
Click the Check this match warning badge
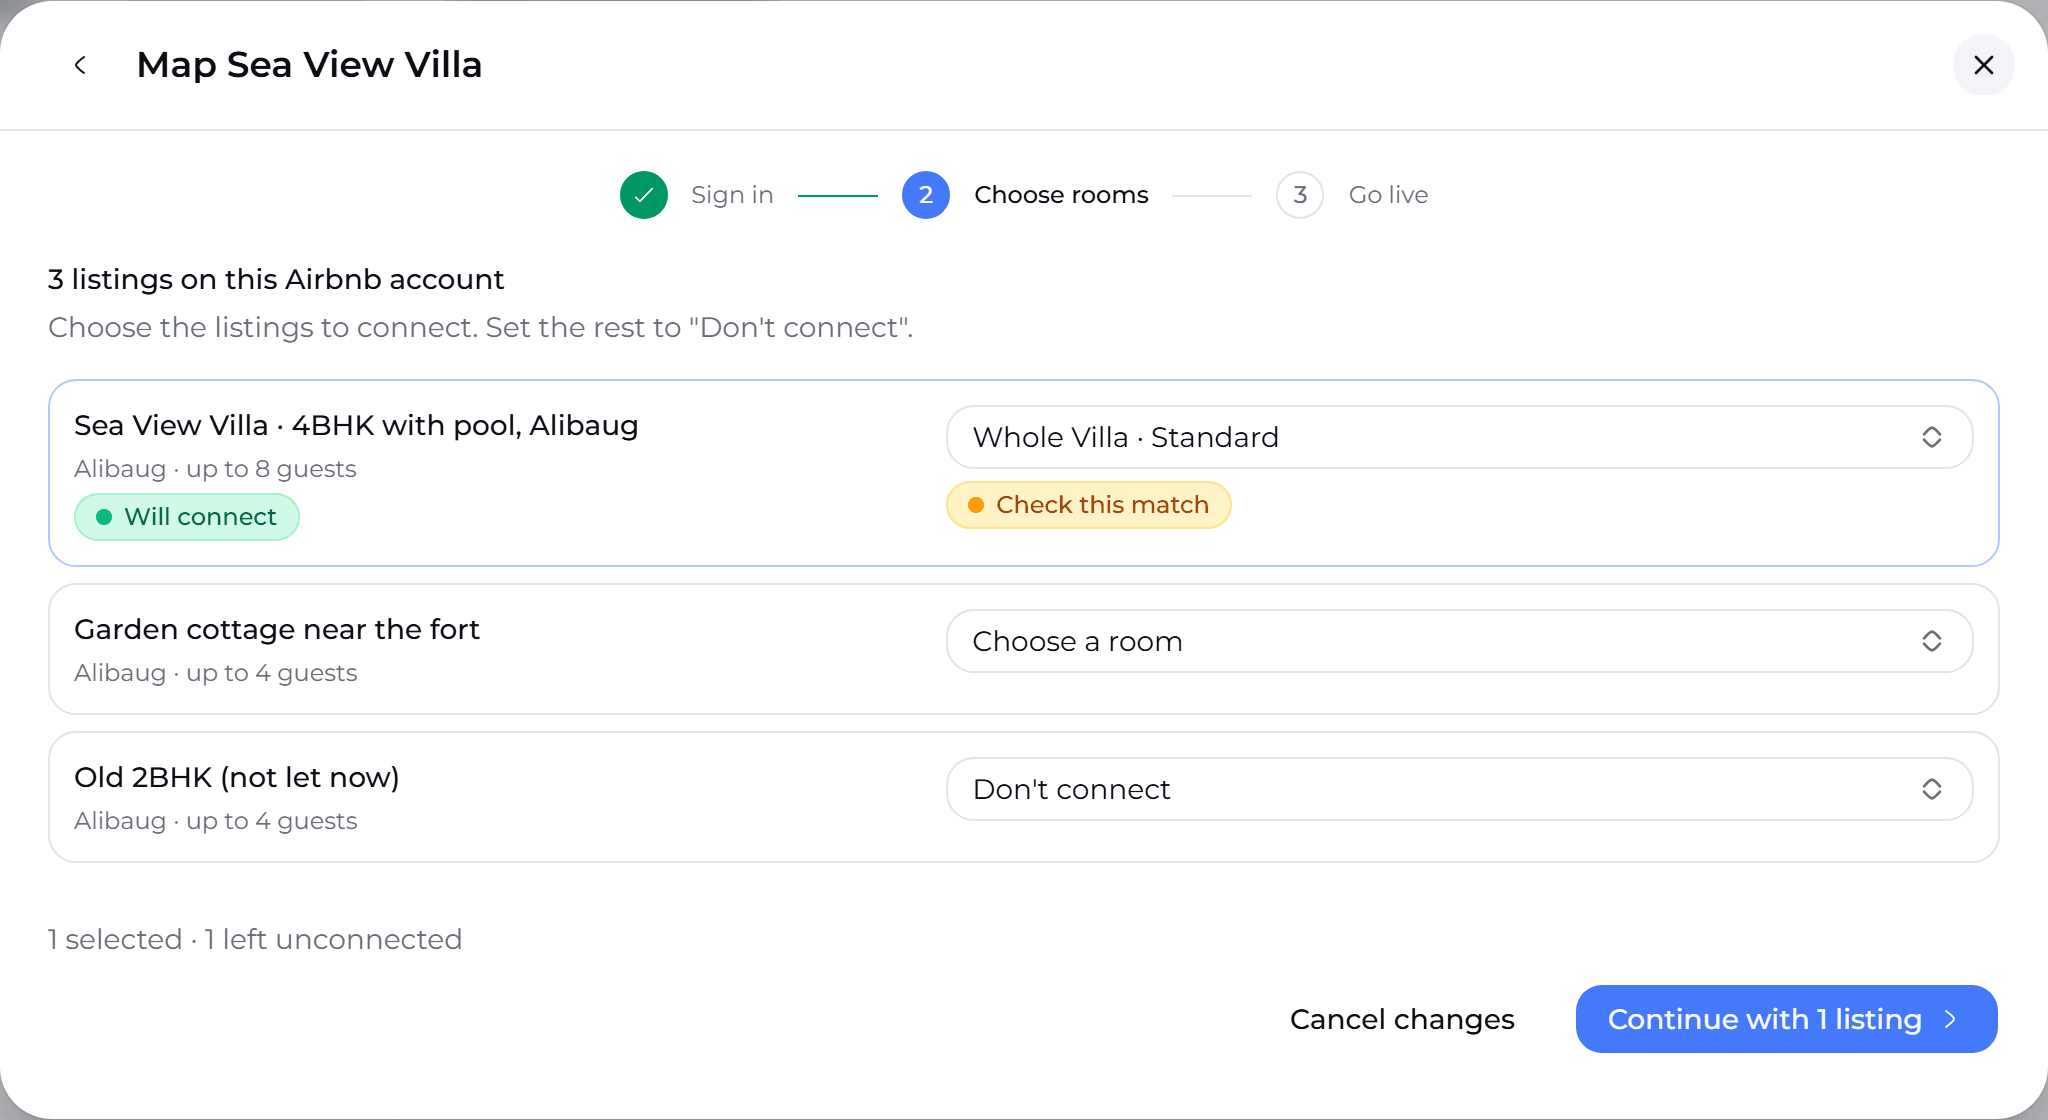pyautogui.click(x=1088, y=505)
